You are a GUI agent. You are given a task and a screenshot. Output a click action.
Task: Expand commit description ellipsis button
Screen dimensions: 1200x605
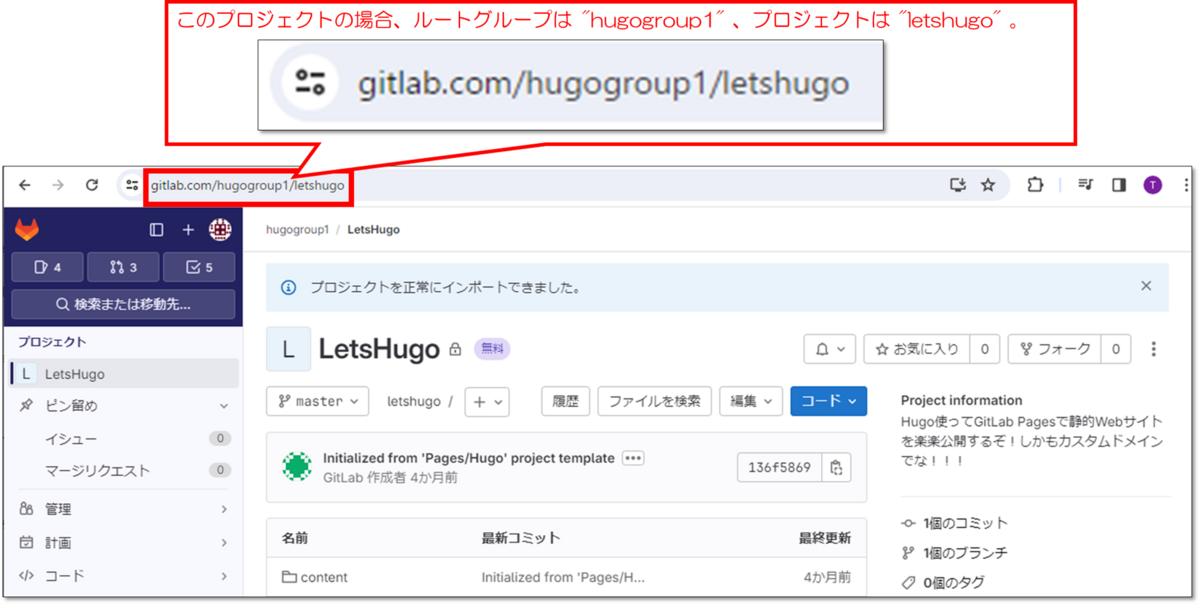click(633, 458)
